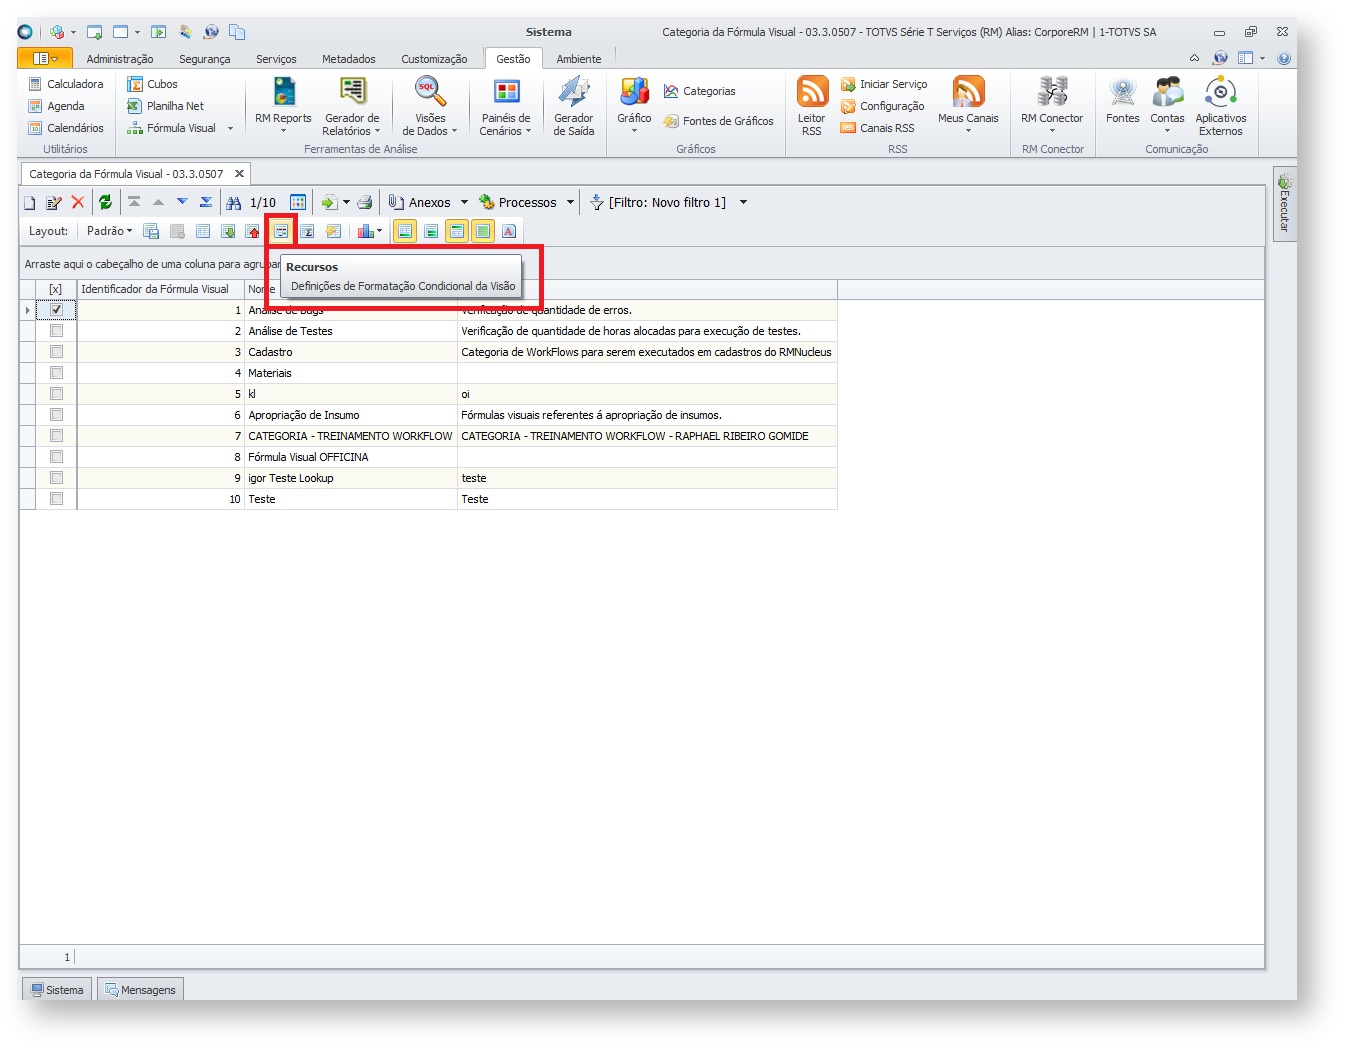Select the Metadados ribbon tab
The height and width of the screenshot is (1048, 1345).
pos(349,59)
